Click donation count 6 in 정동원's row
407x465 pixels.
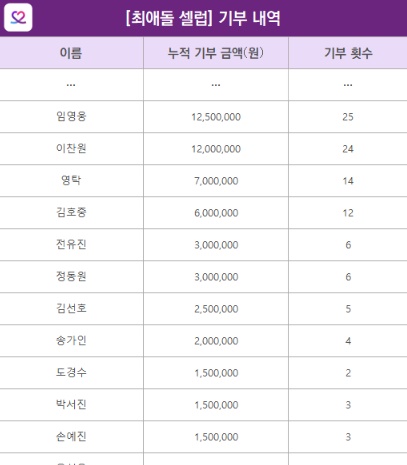(x=348, y=277)
